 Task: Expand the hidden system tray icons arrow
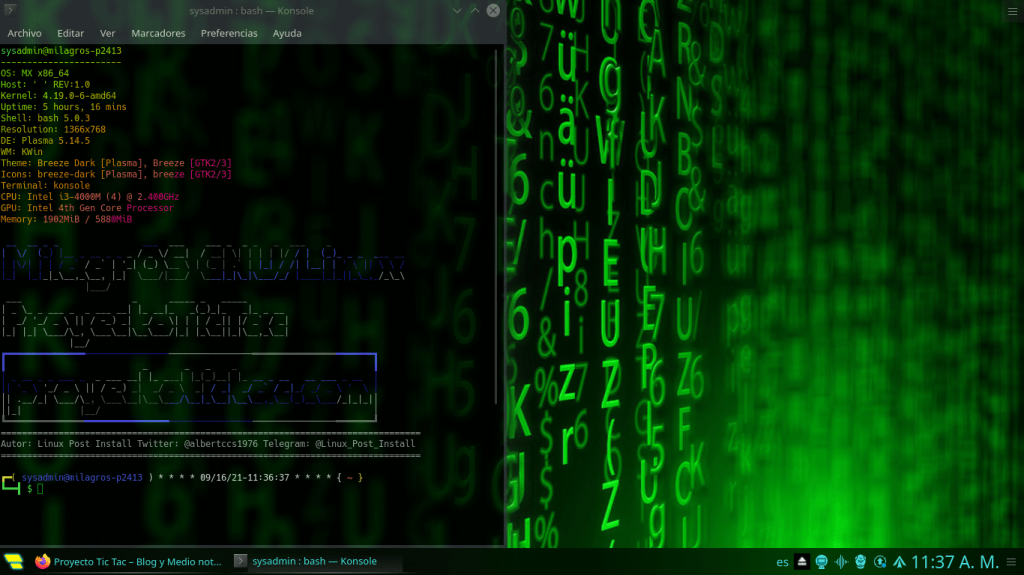pyautogui.click(x=899, y=562)
